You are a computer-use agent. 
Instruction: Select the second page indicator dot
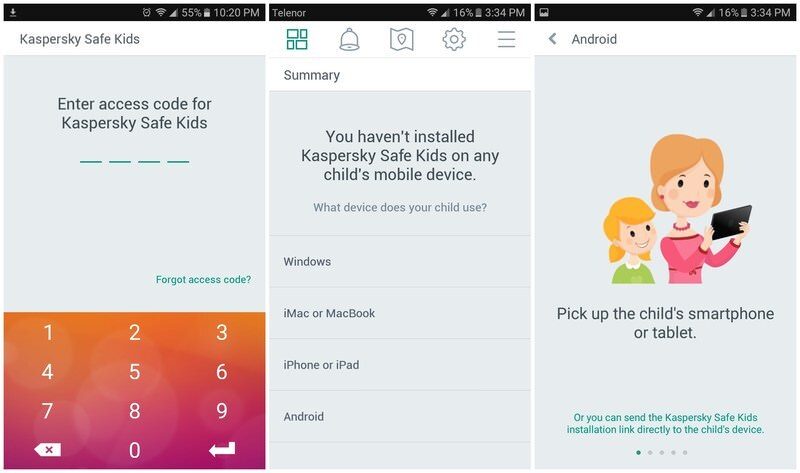650,453
